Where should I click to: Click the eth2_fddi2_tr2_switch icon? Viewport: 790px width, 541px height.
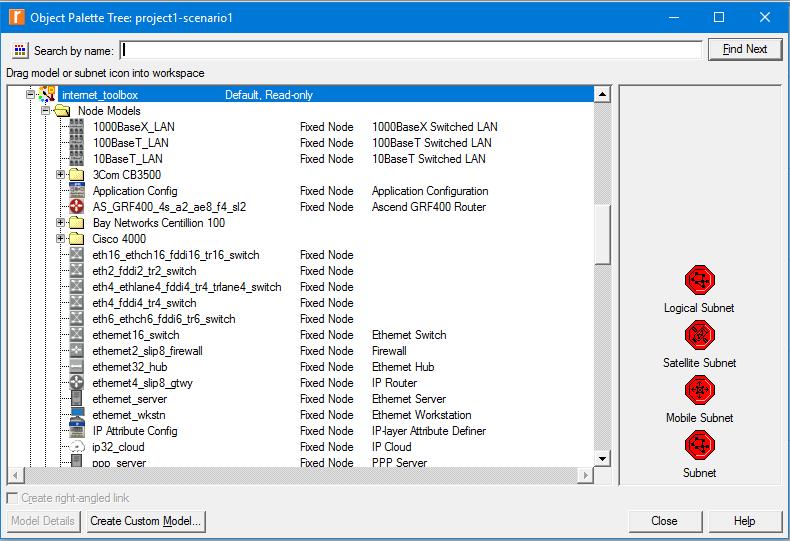(77, 270)
